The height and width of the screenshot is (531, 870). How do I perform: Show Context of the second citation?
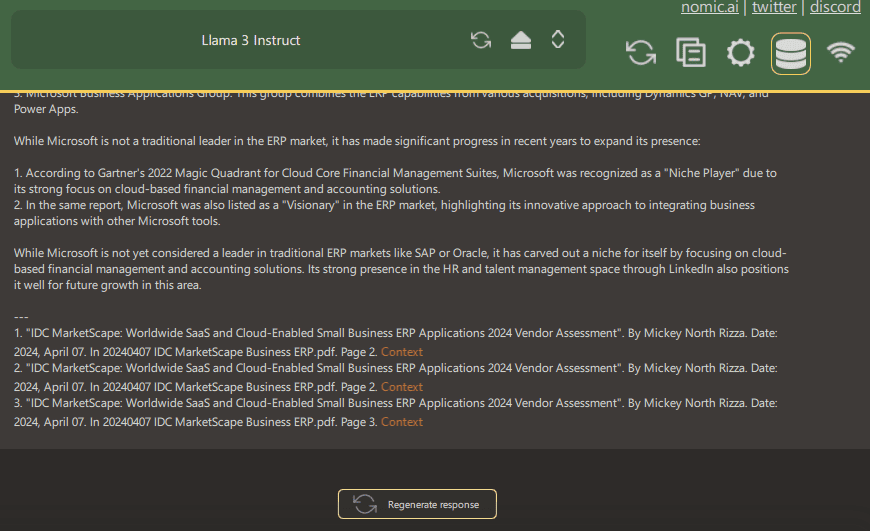pos(402,387)
